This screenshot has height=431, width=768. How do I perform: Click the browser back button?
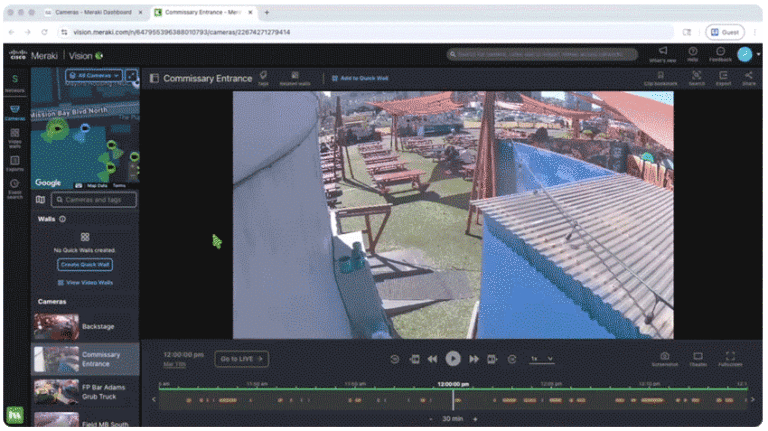coord(12,32)
